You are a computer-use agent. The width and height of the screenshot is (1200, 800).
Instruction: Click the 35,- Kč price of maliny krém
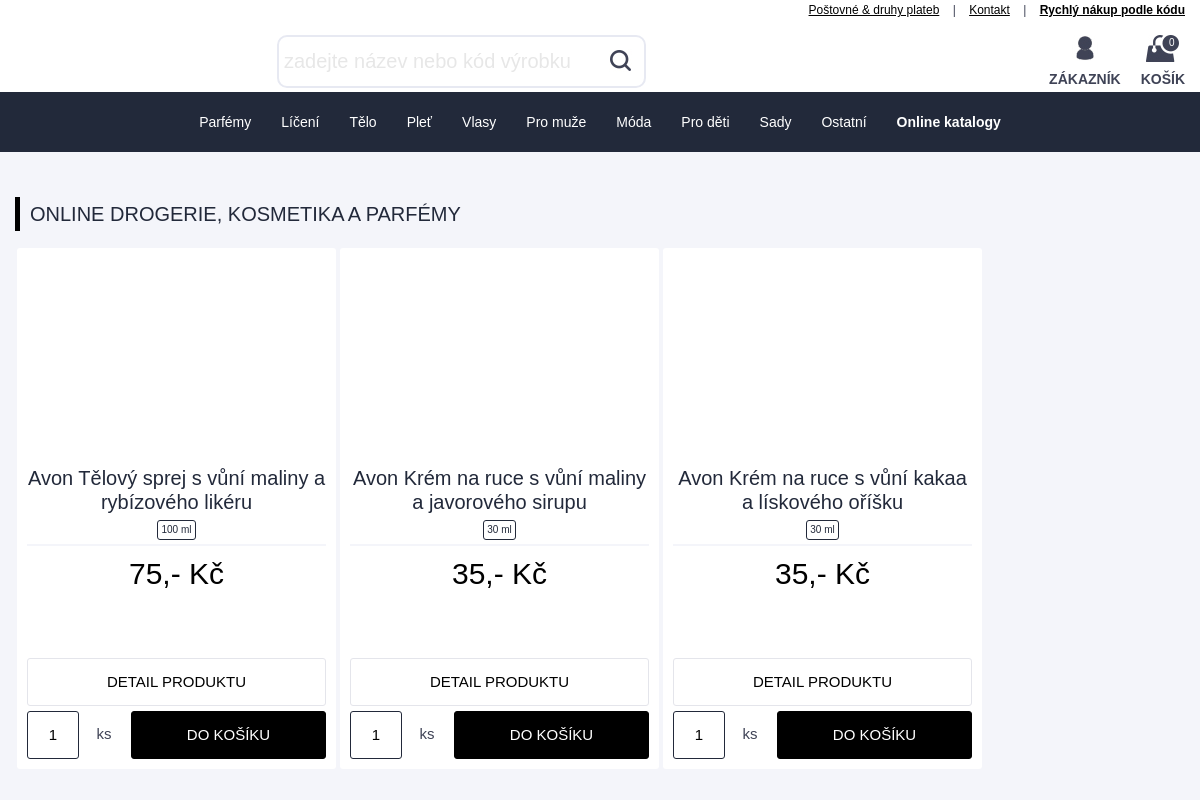[499, 574]
